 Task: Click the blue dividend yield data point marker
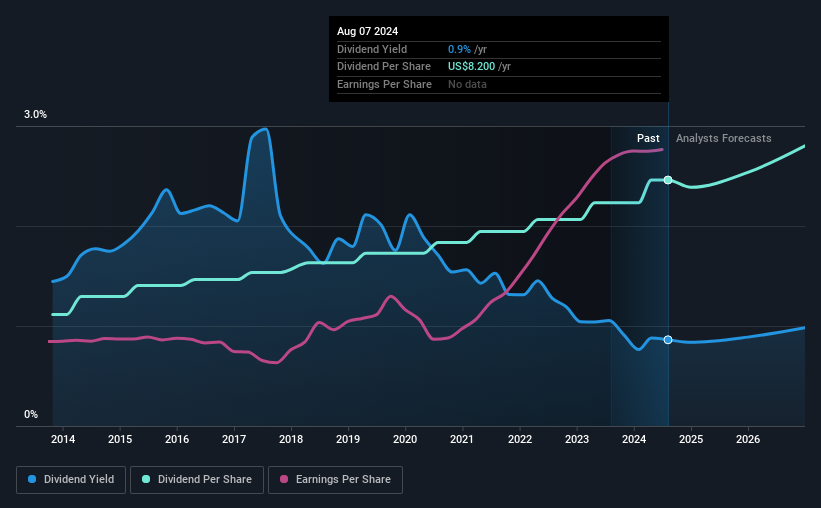(x=668, y=340)
